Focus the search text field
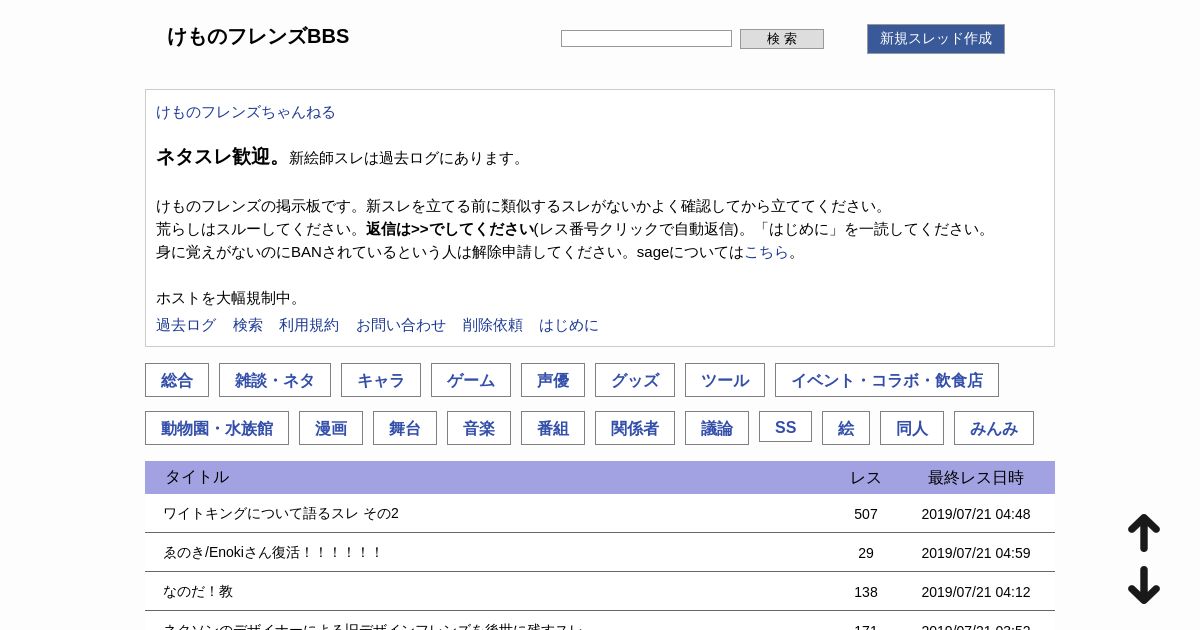Screen dimensions: 1200x630 point(646,39)
